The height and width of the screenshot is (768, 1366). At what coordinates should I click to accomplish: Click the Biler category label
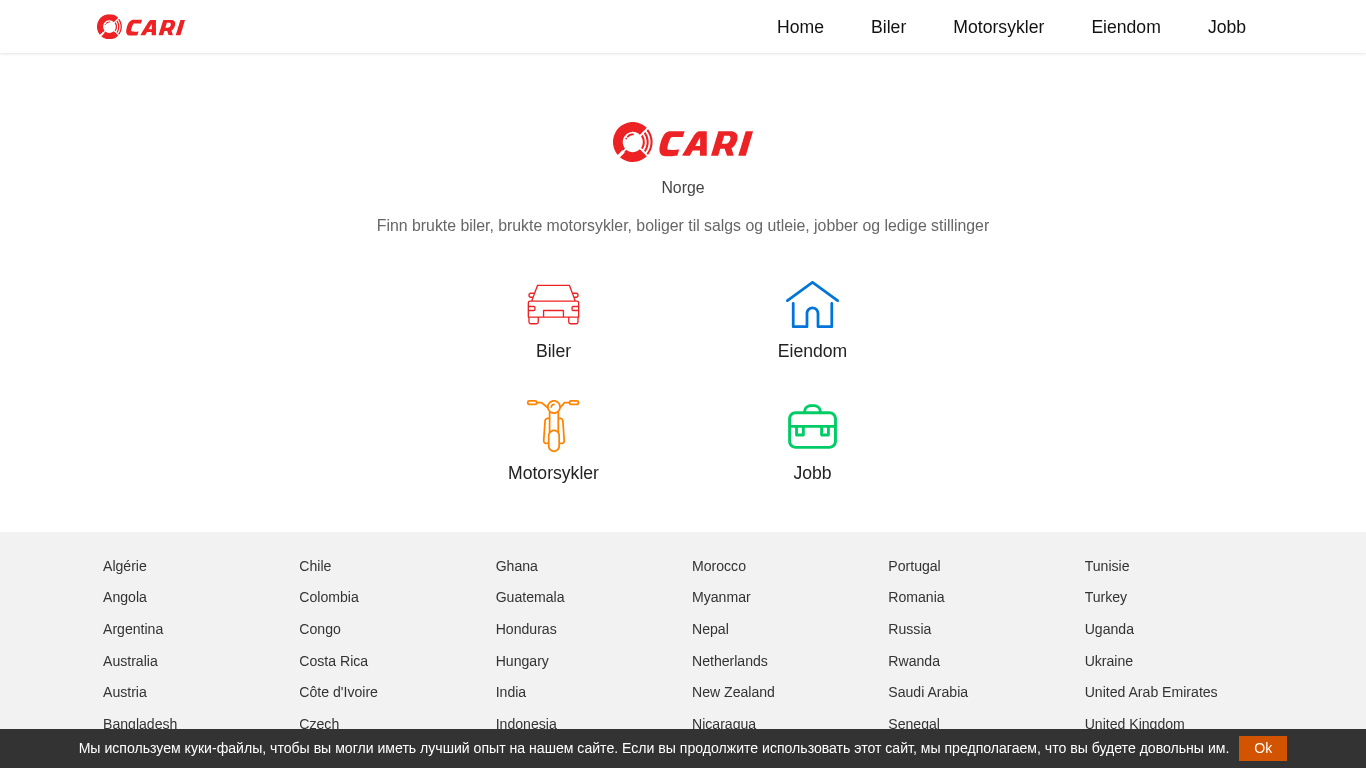click(x=553, y=351)
